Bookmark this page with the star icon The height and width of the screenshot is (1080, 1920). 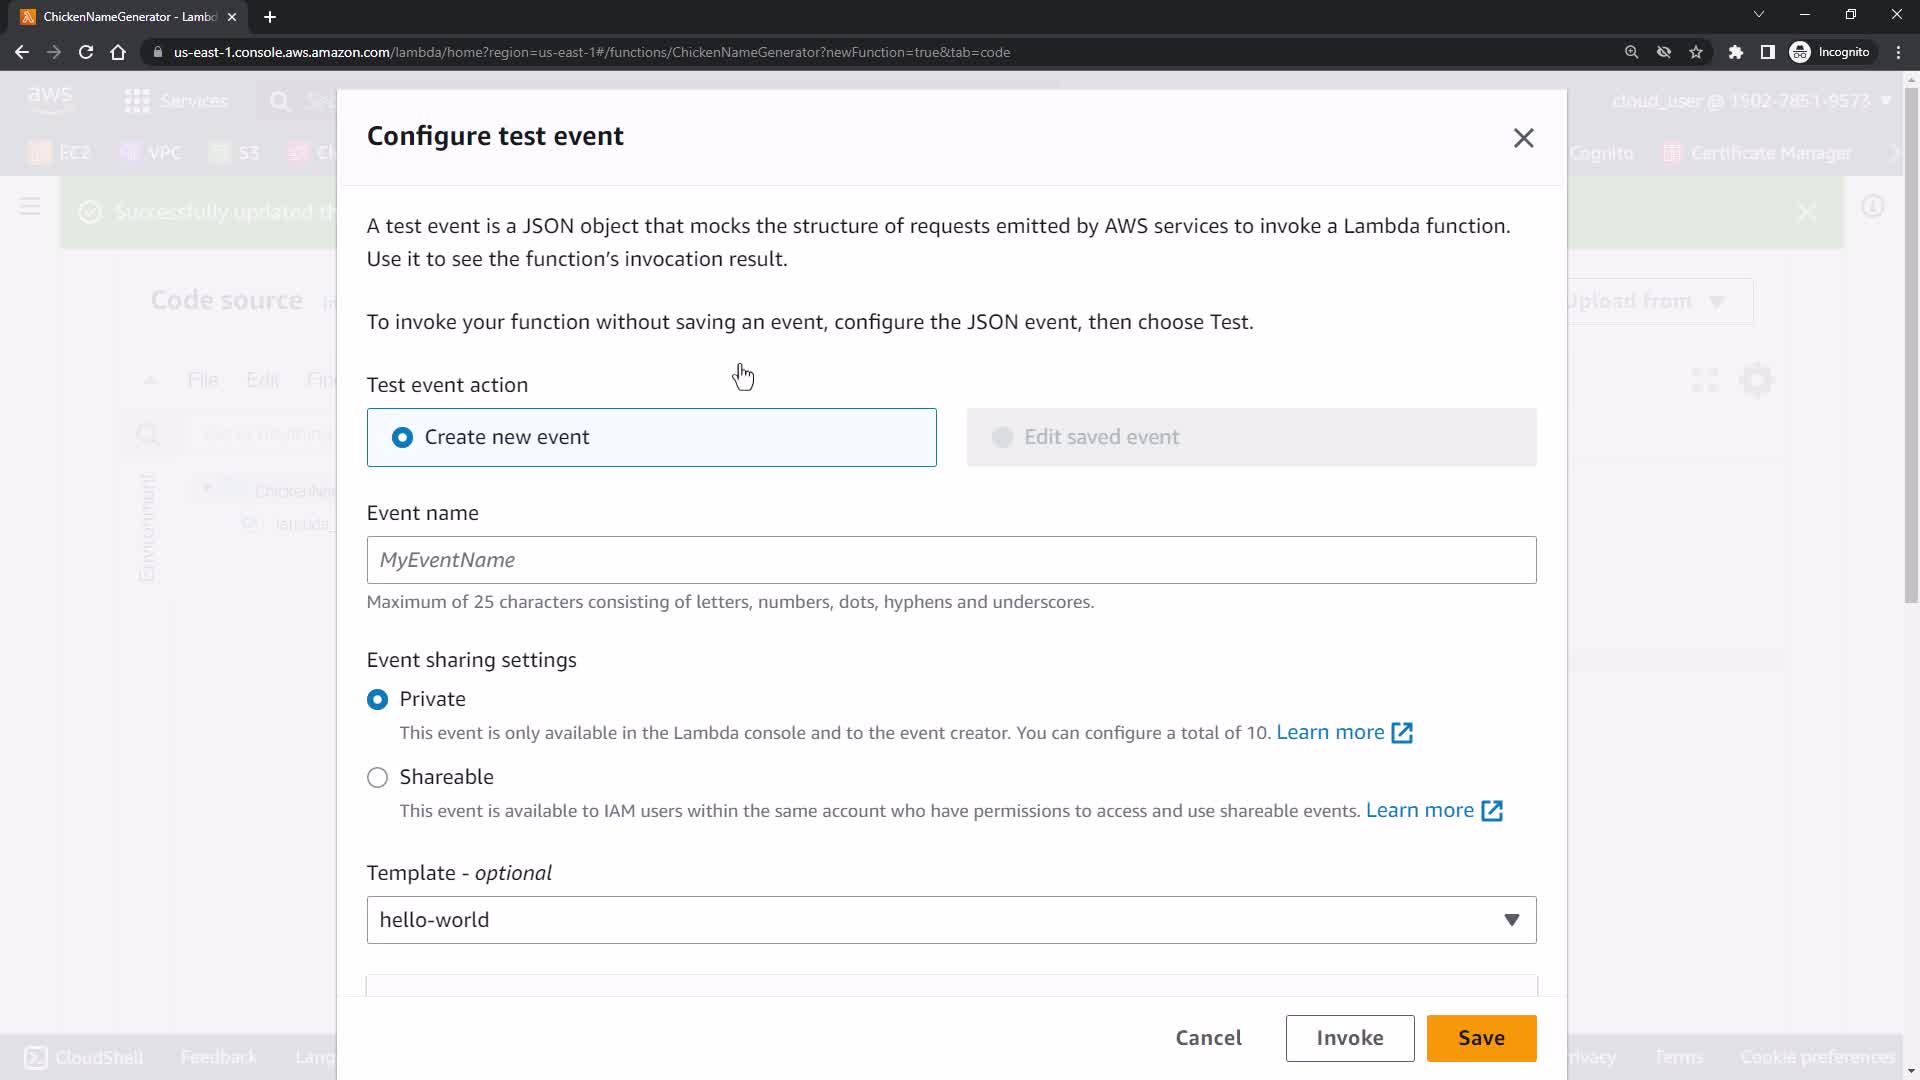tap(1696, 52)
